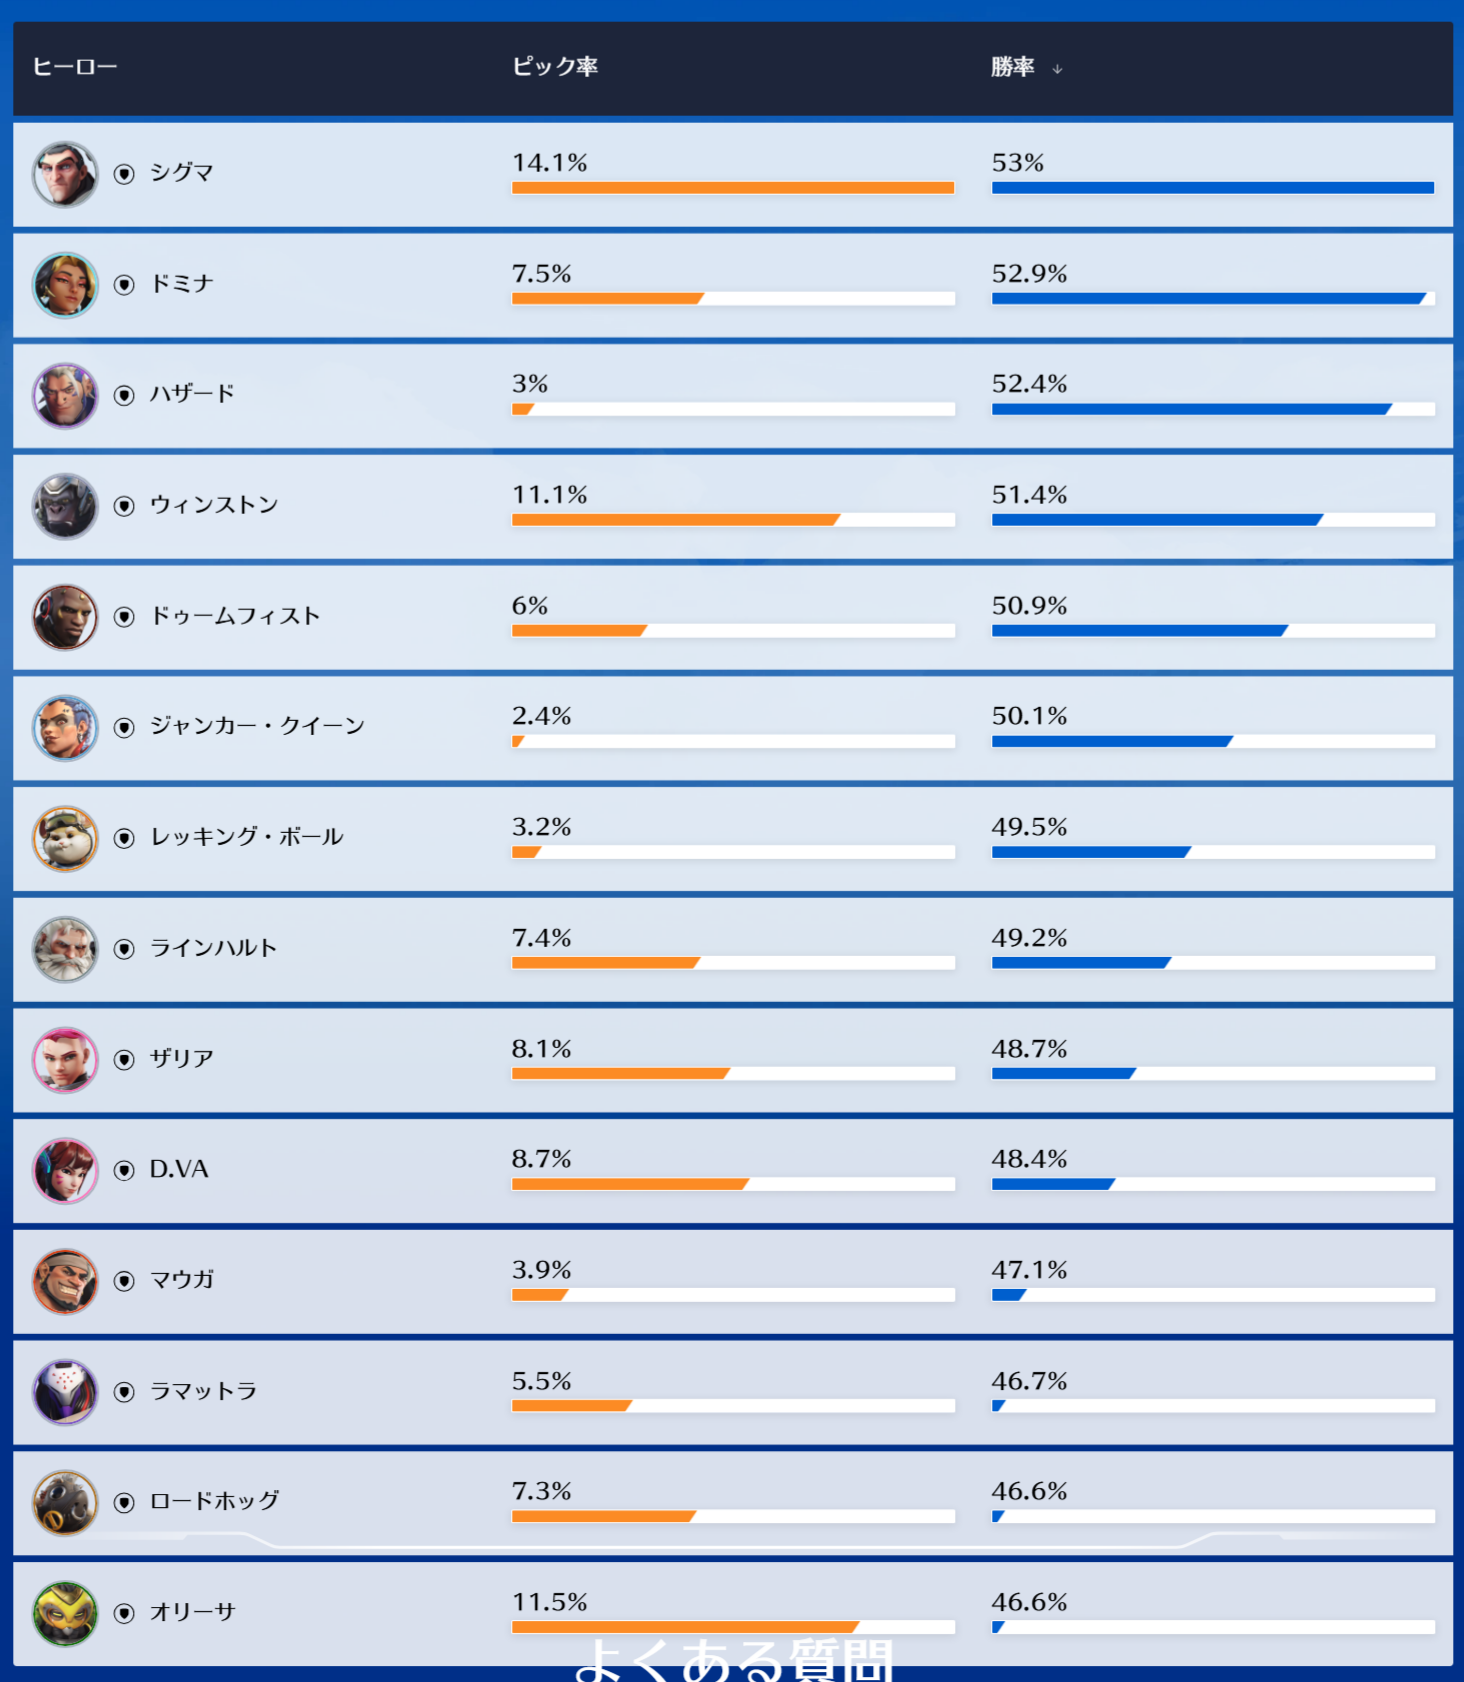Open the マウガ hero name link
Image resolution: width=1464 pixels, height=1682 pixels.
click(x=182, y=1280)
